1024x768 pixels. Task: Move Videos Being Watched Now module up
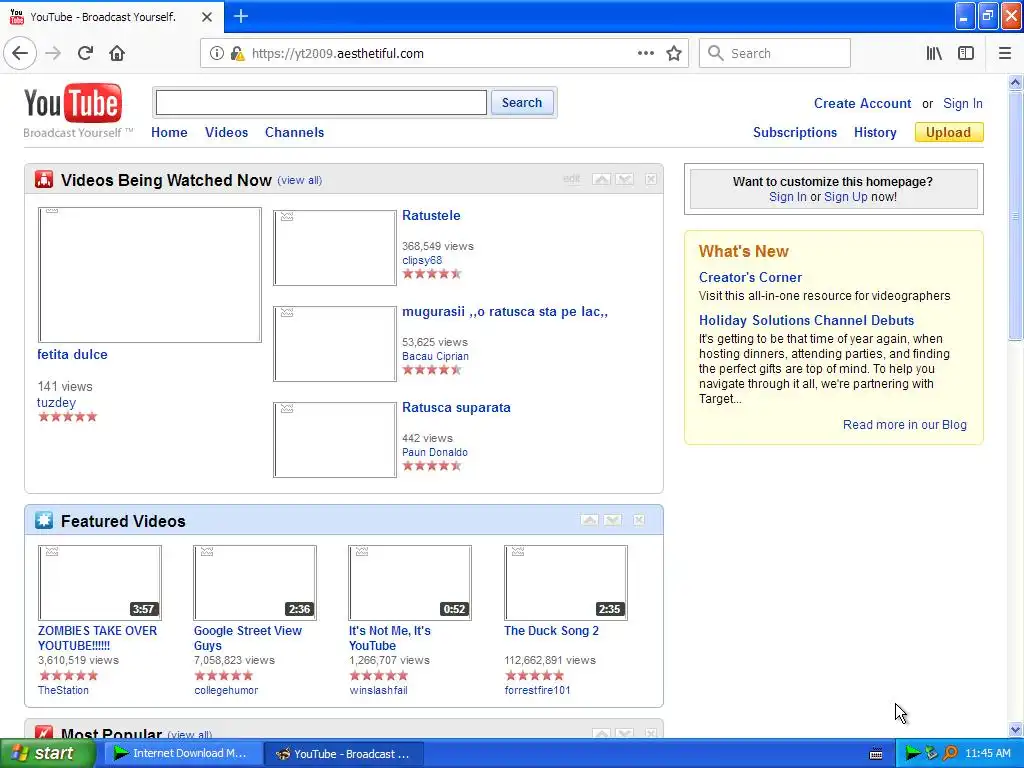pyautogui.click(x=601, y=179)
